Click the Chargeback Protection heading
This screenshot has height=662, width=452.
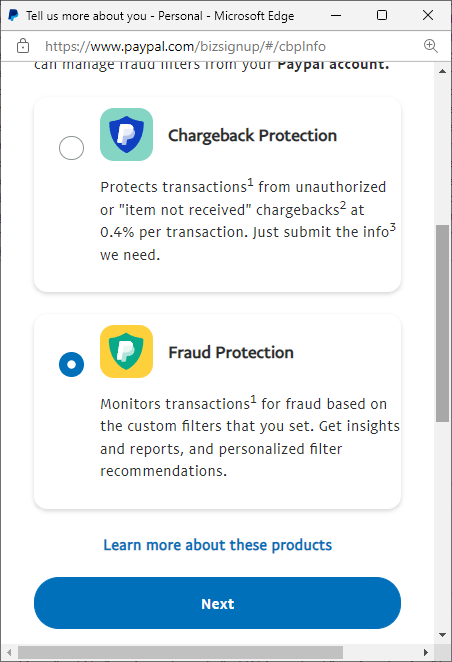tap(252, 136)
